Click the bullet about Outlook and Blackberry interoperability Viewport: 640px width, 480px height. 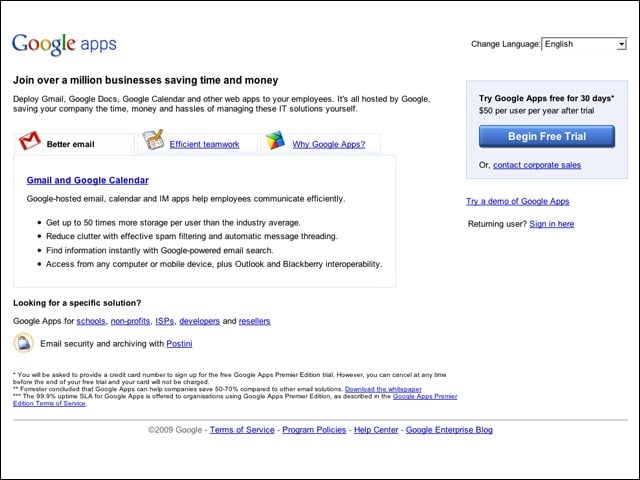click(x=214, y=264)
